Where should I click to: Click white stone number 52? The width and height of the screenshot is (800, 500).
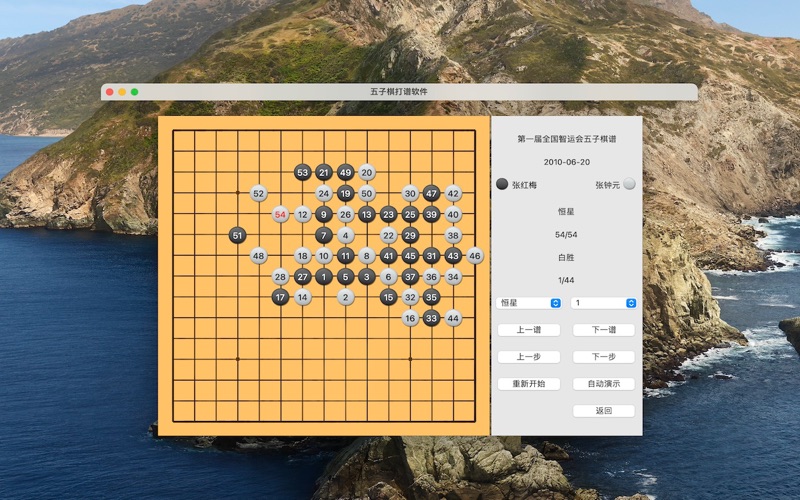tap(259, 193)
